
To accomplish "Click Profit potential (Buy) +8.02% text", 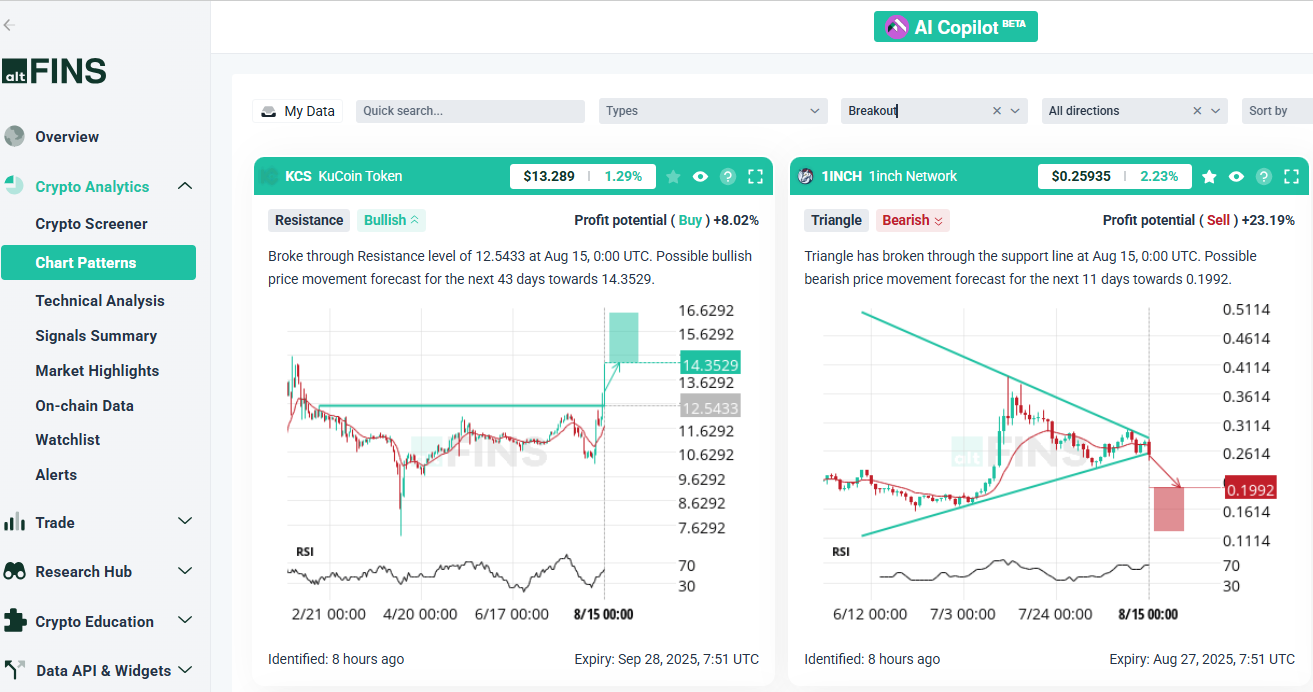I will pyautogui.click(x=666, y=220).
